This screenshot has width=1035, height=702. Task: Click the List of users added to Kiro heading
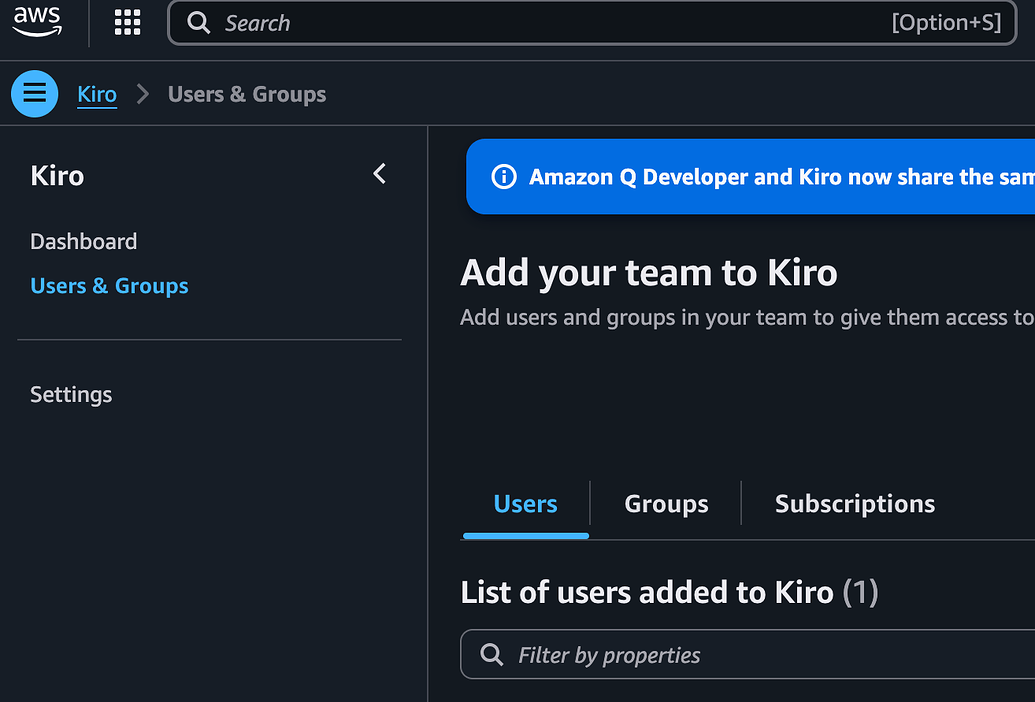tap(669, 592)
